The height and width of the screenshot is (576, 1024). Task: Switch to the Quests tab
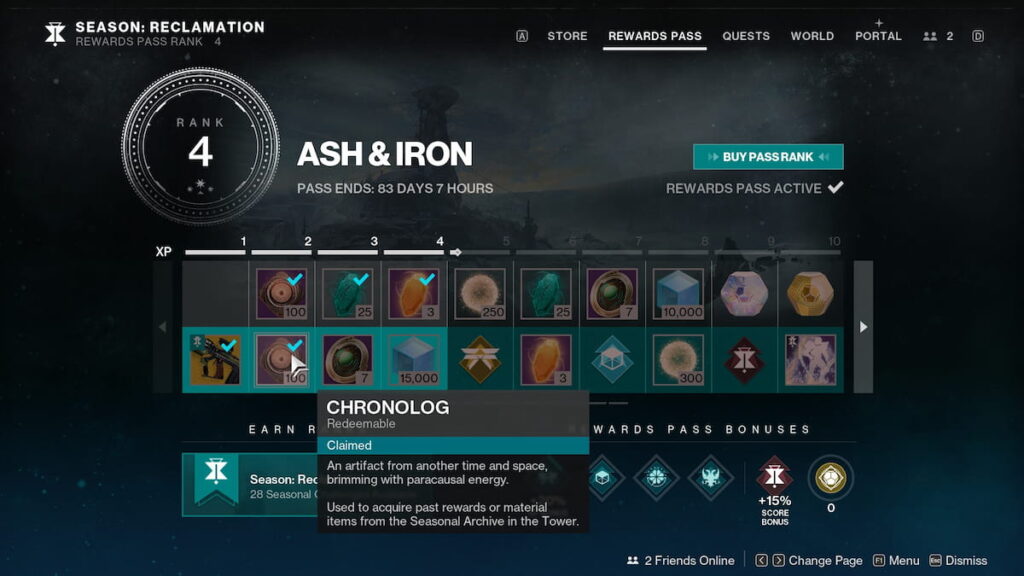coord(746,36)
